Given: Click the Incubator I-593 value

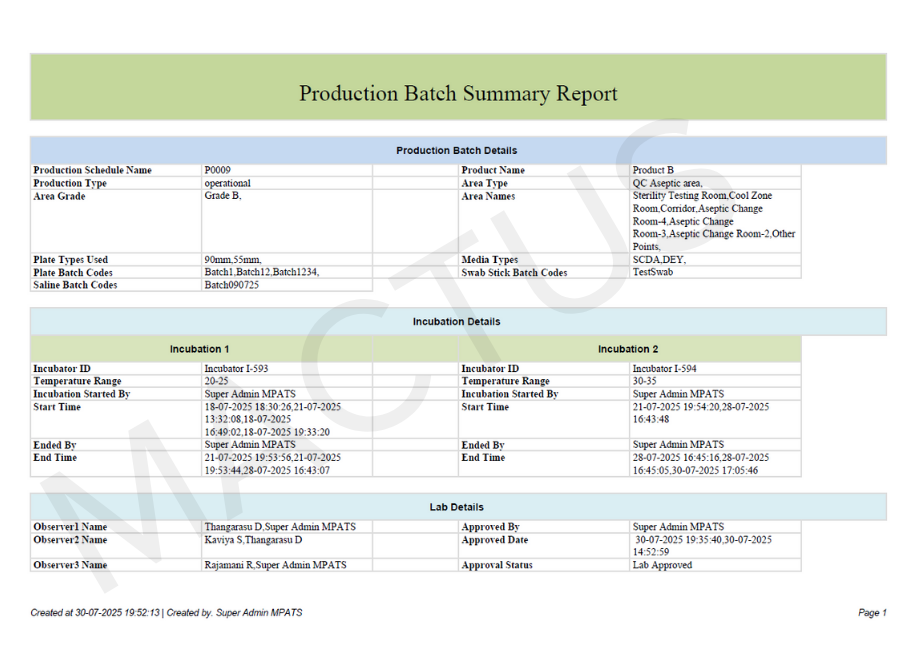Looking at the screenshot, I should tap(236, 369).
